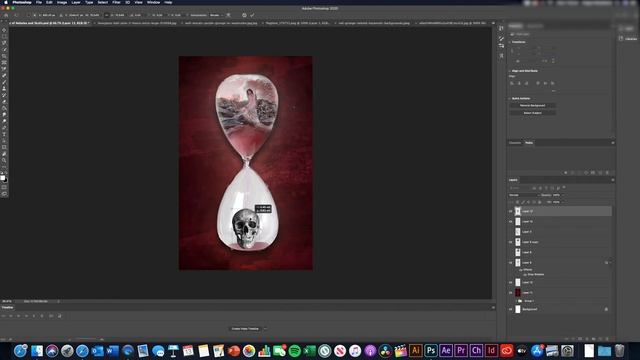The width and height of the screenshot is (640, 360).
Task: Switch to the Paths tab
Action: coord(529,143)
